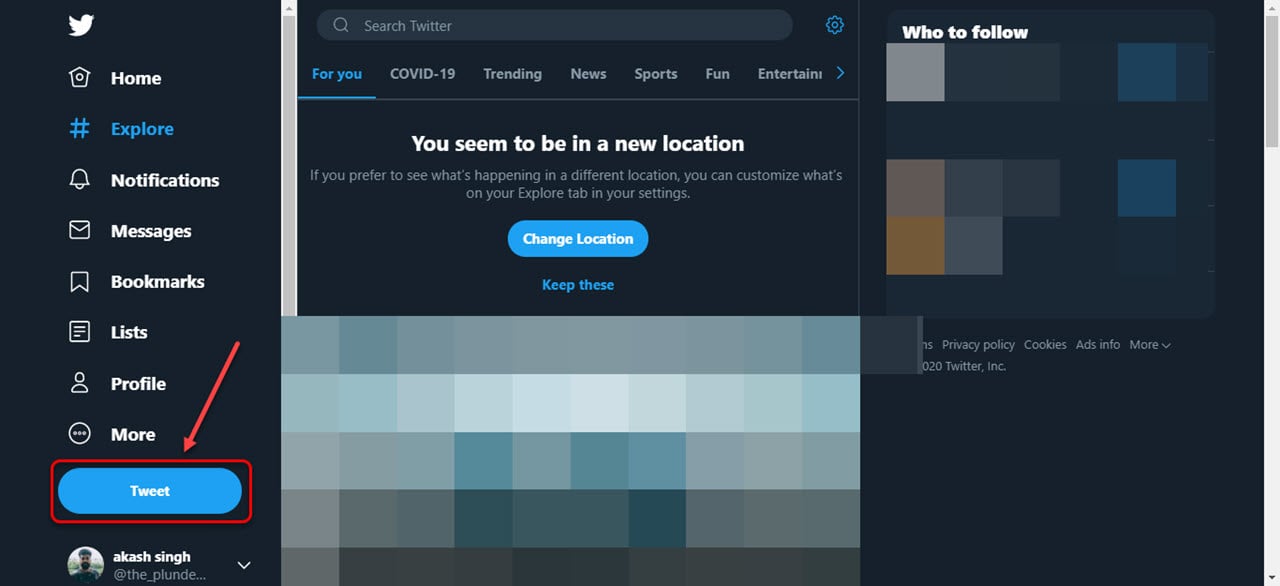This screenshot has width=1280, height=586.
Task: Click akash singh's profile avatar
Action: point(86,565)
